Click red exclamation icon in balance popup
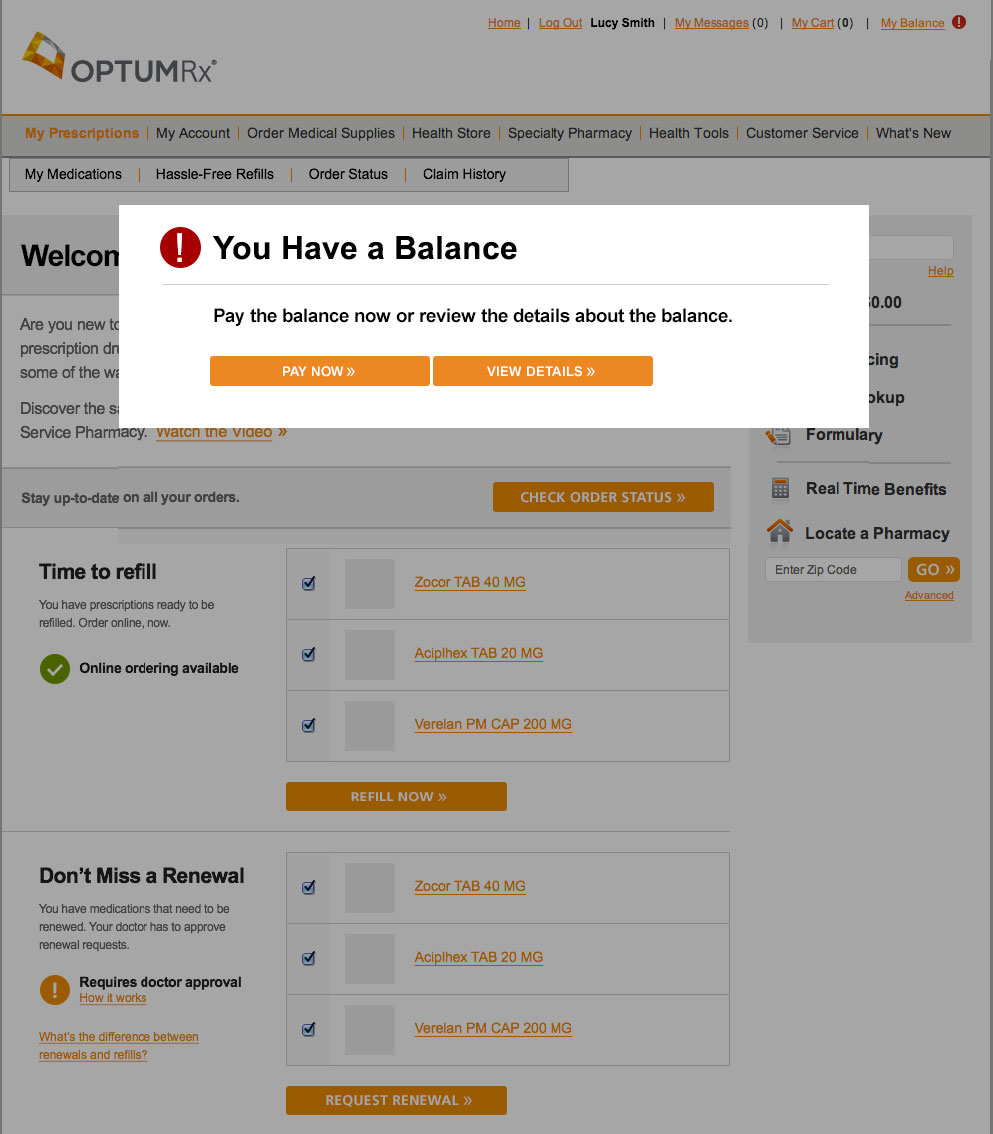This screenshot has width=993, height=1134. [181, 248]
